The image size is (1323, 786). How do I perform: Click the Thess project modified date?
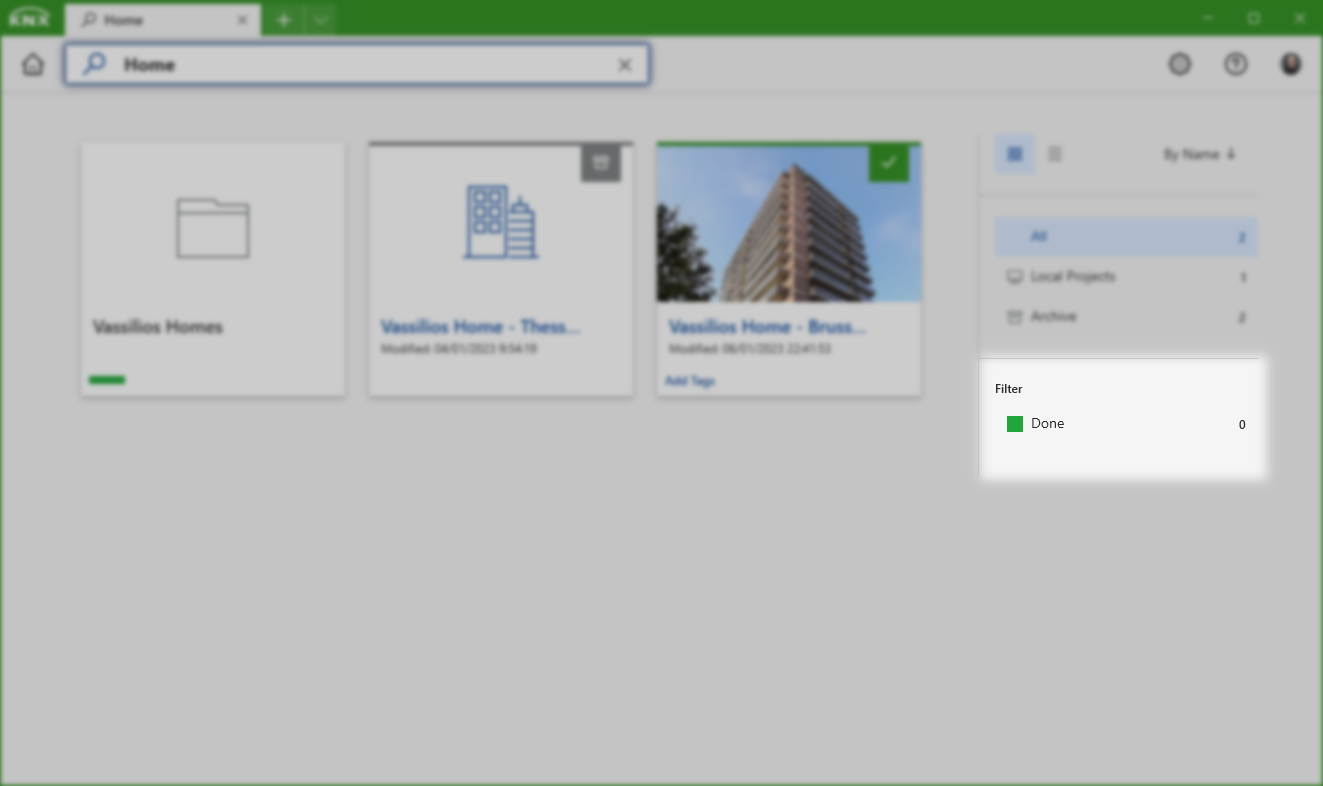[459, 349]
